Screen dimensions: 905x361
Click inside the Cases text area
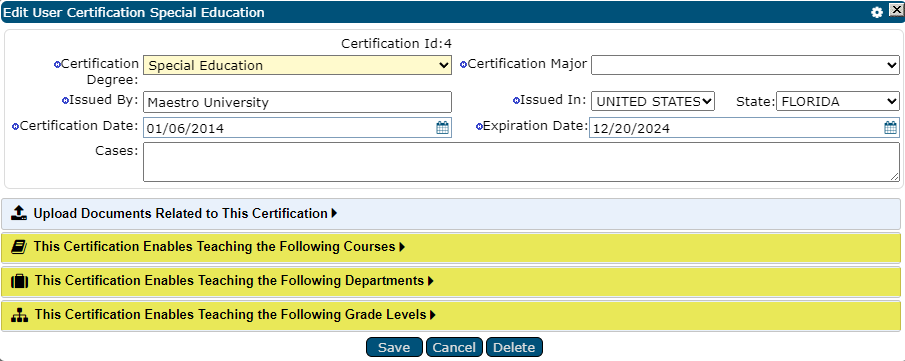521,162
